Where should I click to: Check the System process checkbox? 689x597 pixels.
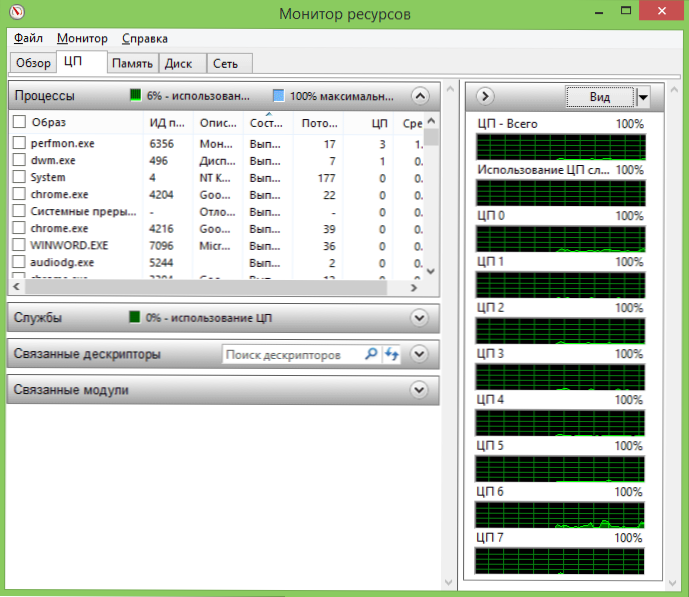pos(19,177)
